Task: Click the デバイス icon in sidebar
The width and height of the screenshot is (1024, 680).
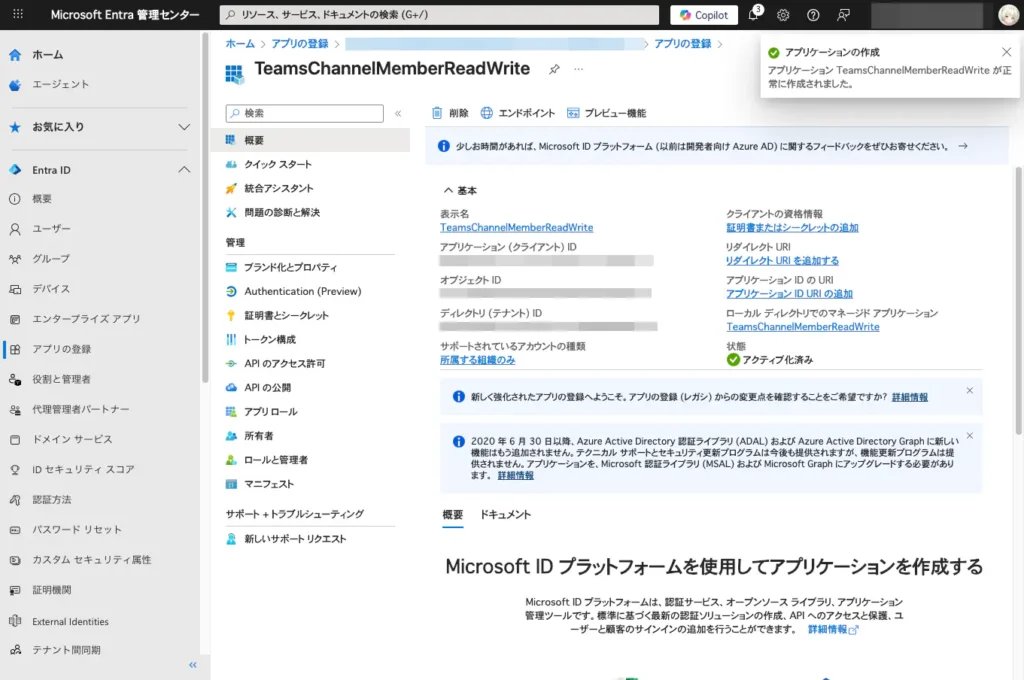Action: coord(15,289)
